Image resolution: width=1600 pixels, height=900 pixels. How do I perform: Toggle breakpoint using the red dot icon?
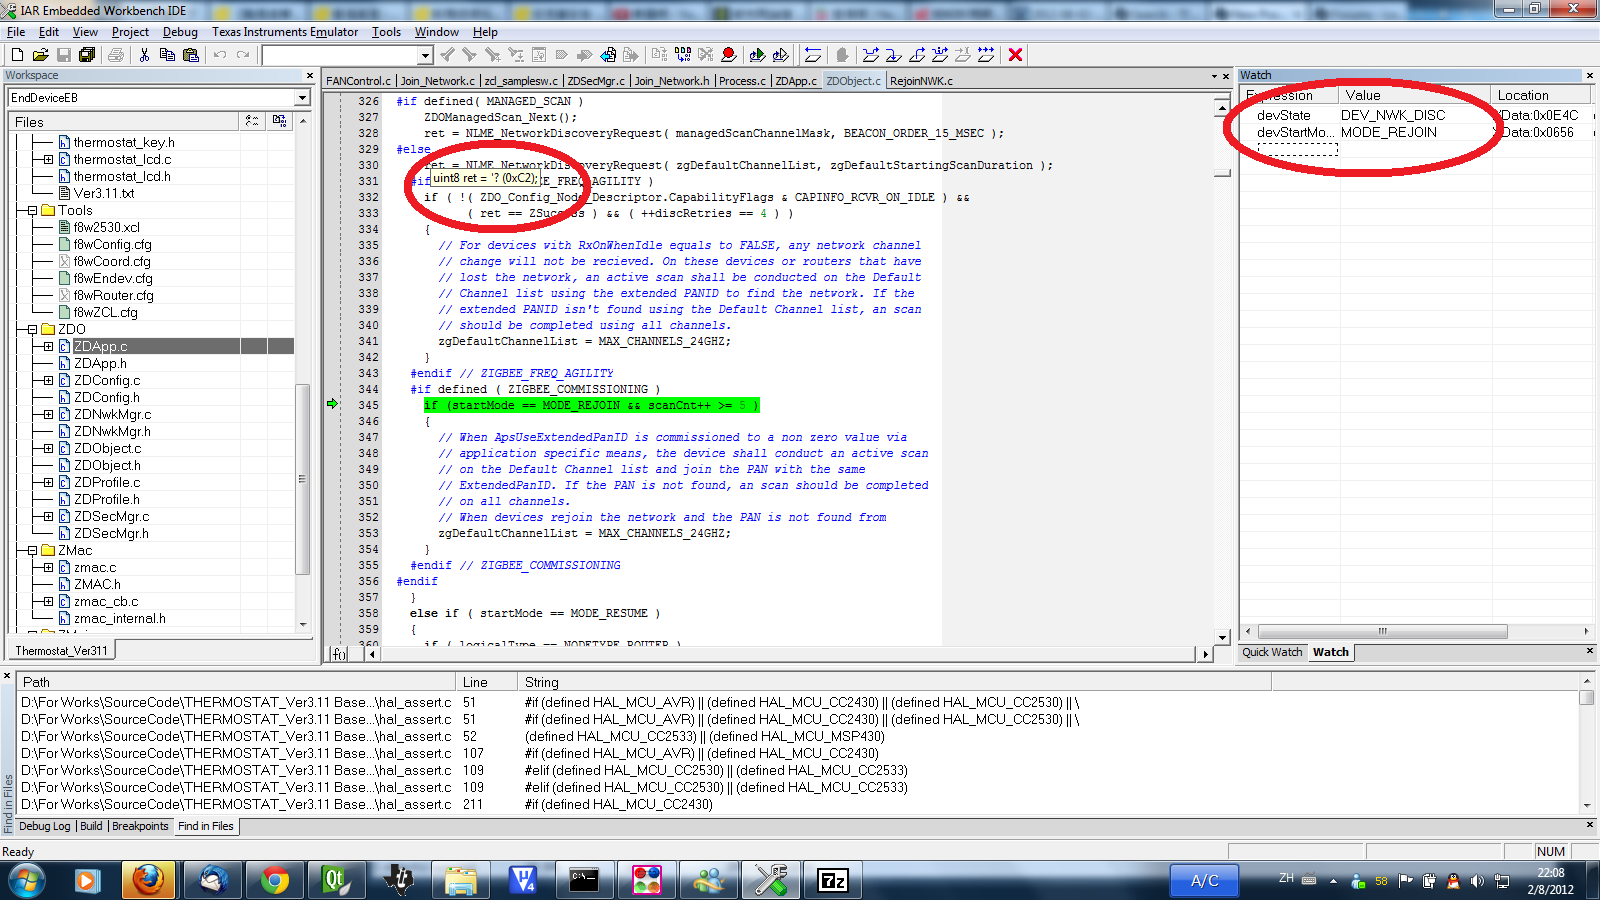729,55
